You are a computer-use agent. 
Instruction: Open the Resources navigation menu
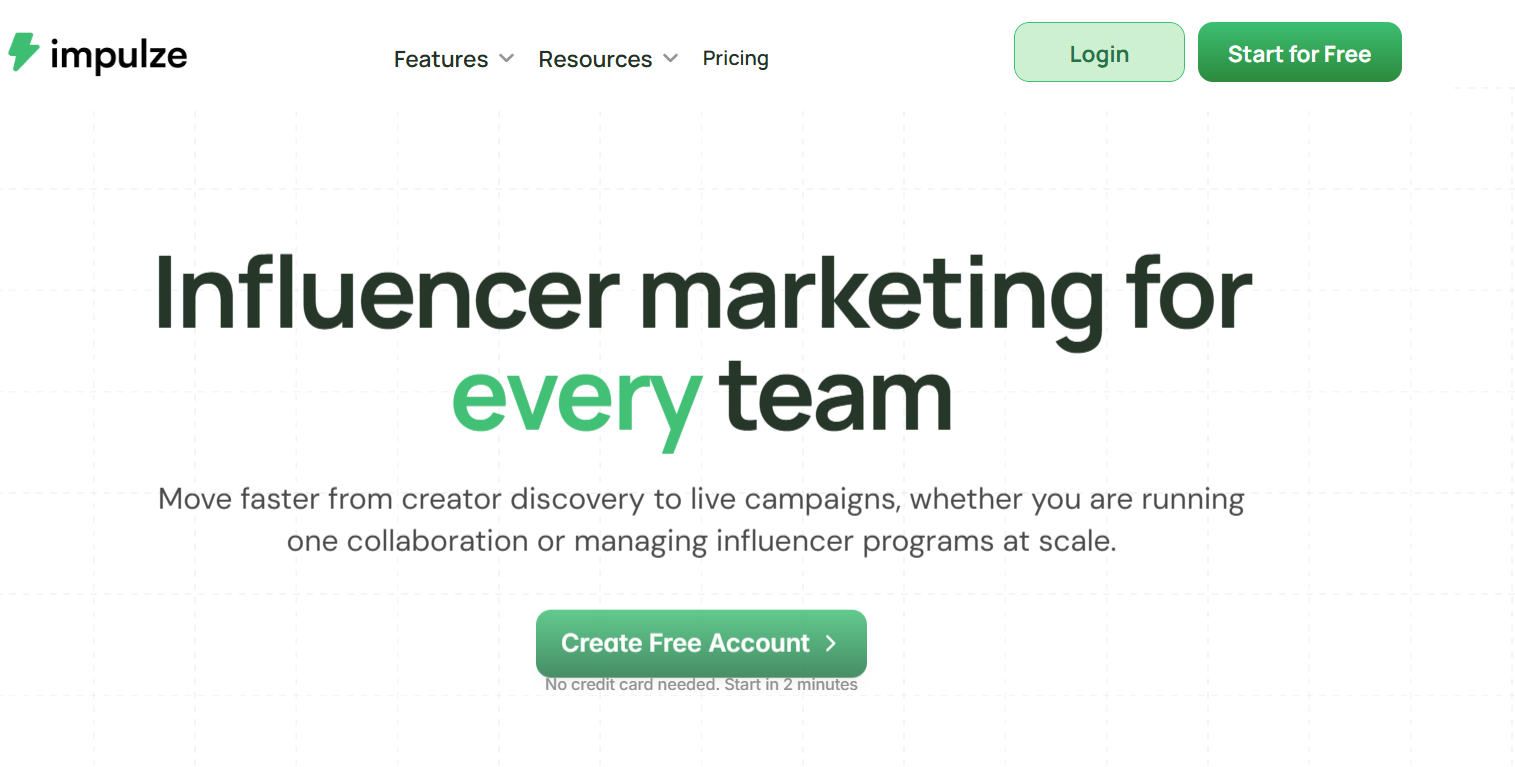595,59
